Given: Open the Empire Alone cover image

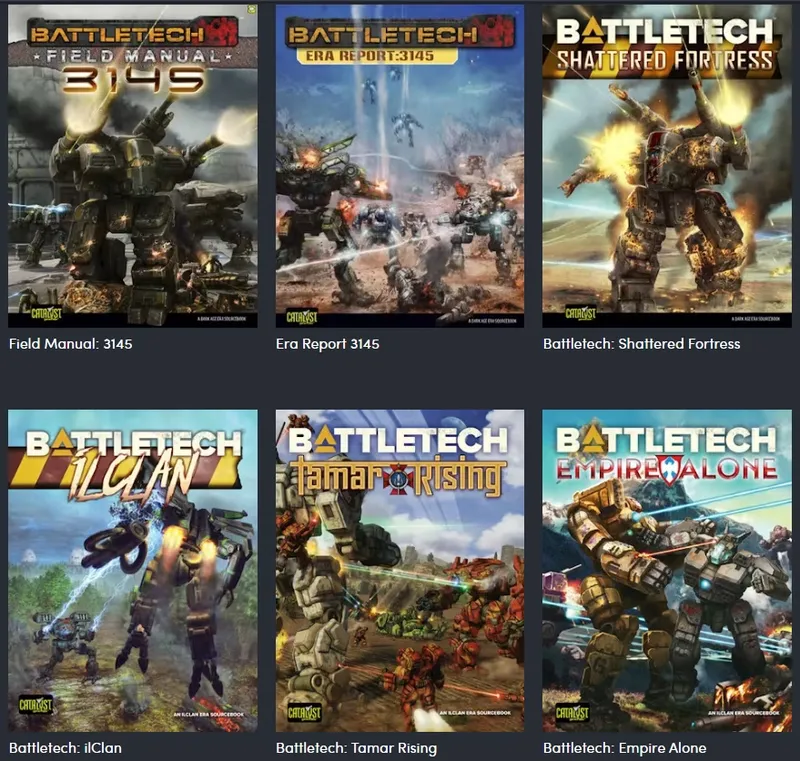Looking at the screenshot, I should 667,571.
